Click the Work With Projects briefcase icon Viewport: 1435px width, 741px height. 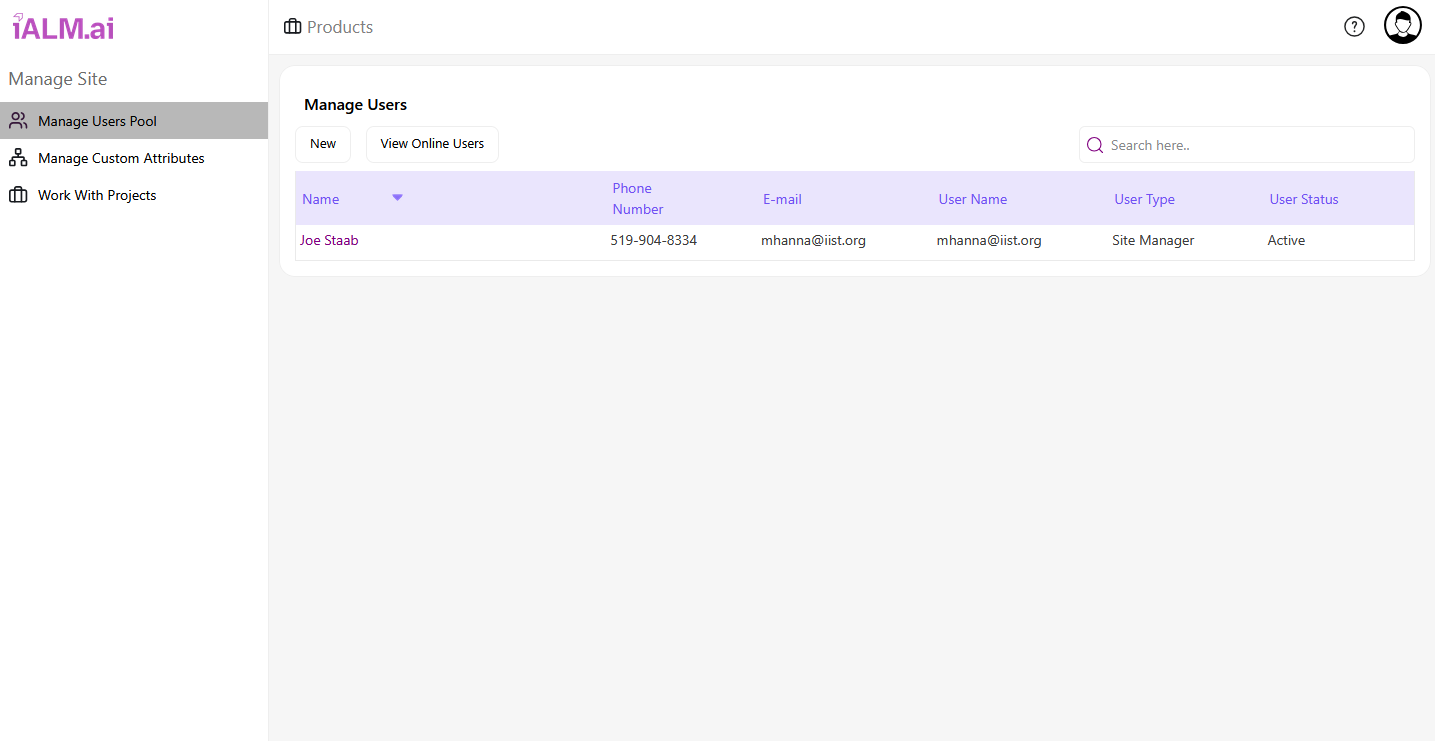[17, 194]
